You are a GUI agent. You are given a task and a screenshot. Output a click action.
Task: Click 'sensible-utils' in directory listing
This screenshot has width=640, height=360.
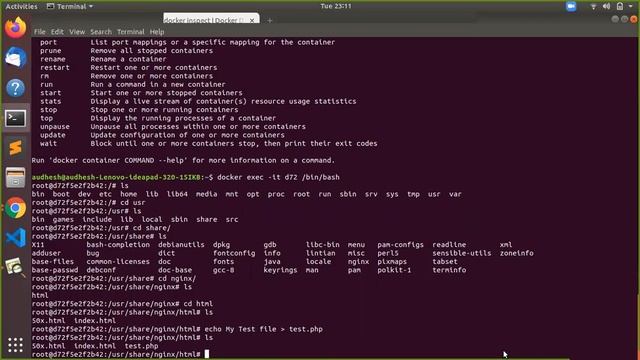point(462,253)
